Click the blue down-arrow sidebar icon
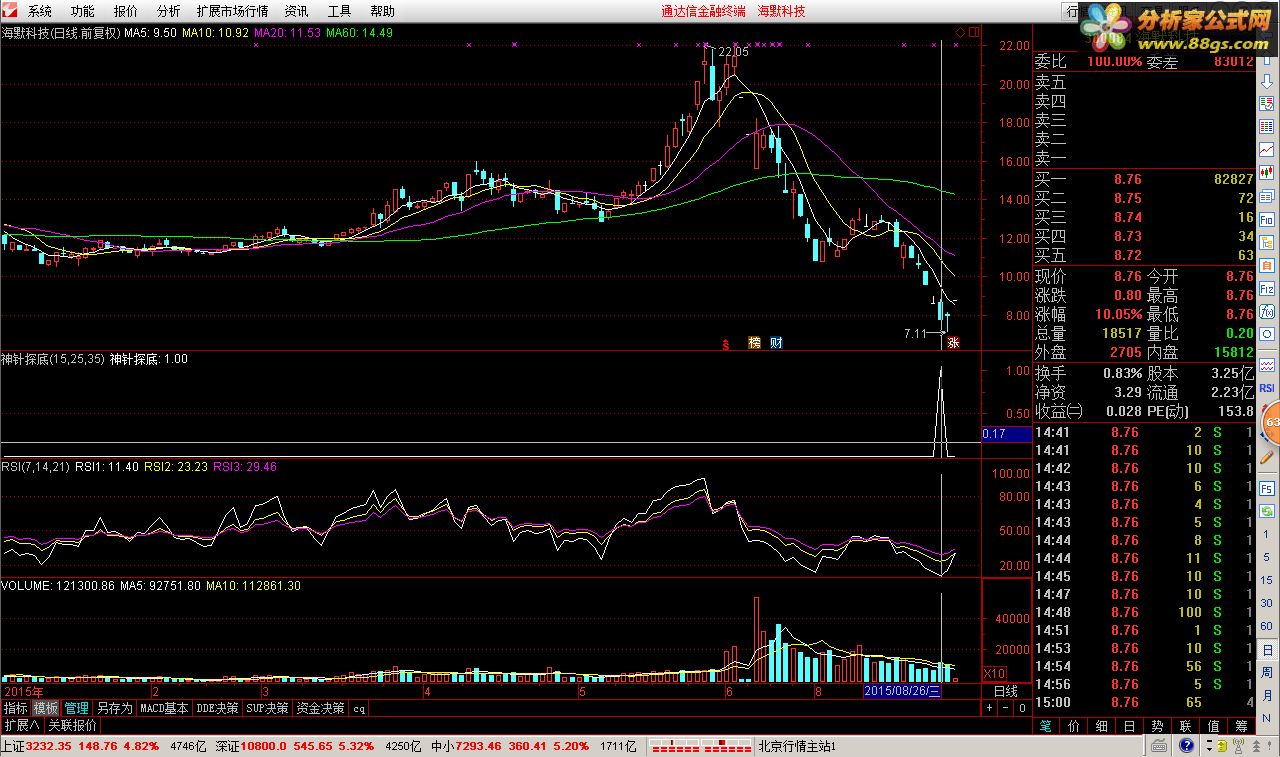The width and height of the screenshot is (1280, 757). [1267, 82]
